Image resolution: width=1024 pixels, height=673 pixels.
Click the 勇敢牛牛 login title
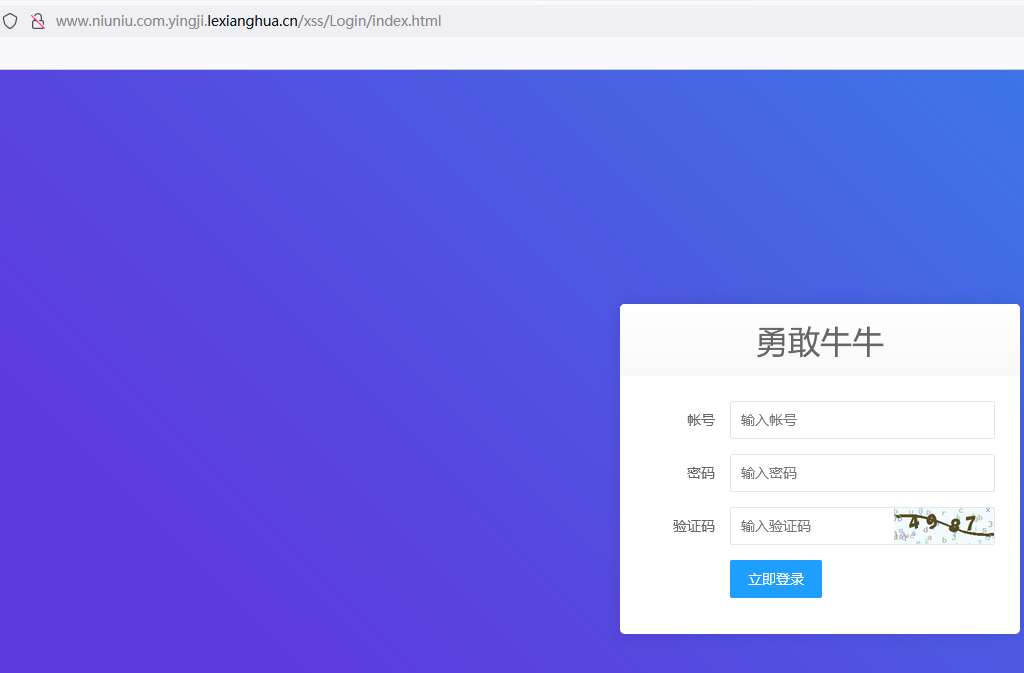pyautogui.click(x=819, y=342)
